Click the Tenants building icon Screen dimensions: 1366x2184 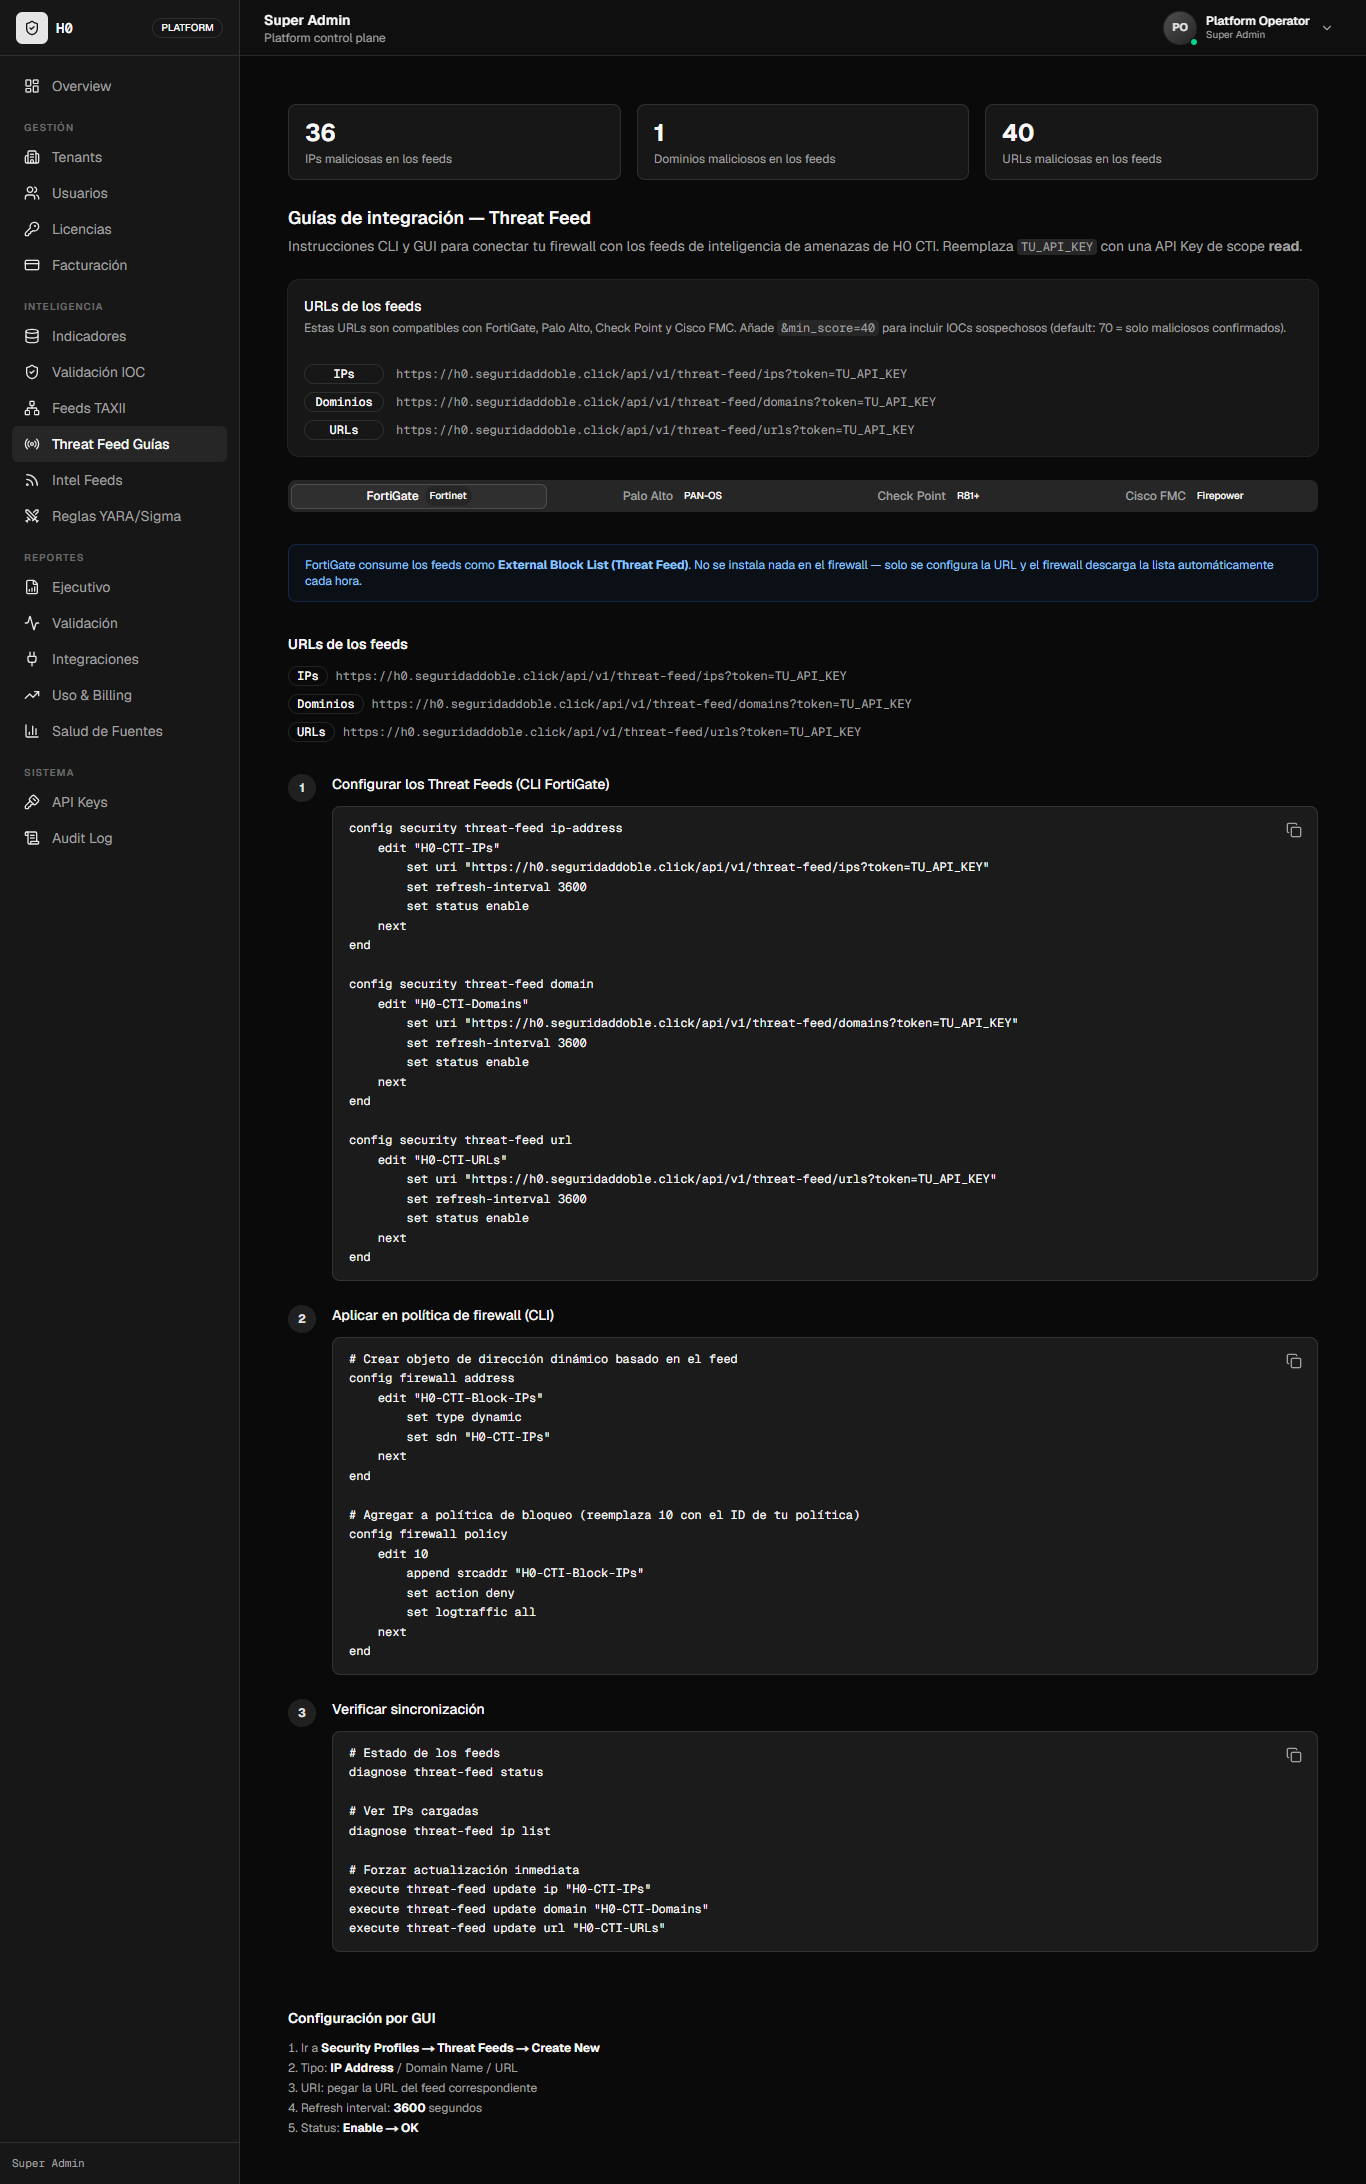click(32, 157)
